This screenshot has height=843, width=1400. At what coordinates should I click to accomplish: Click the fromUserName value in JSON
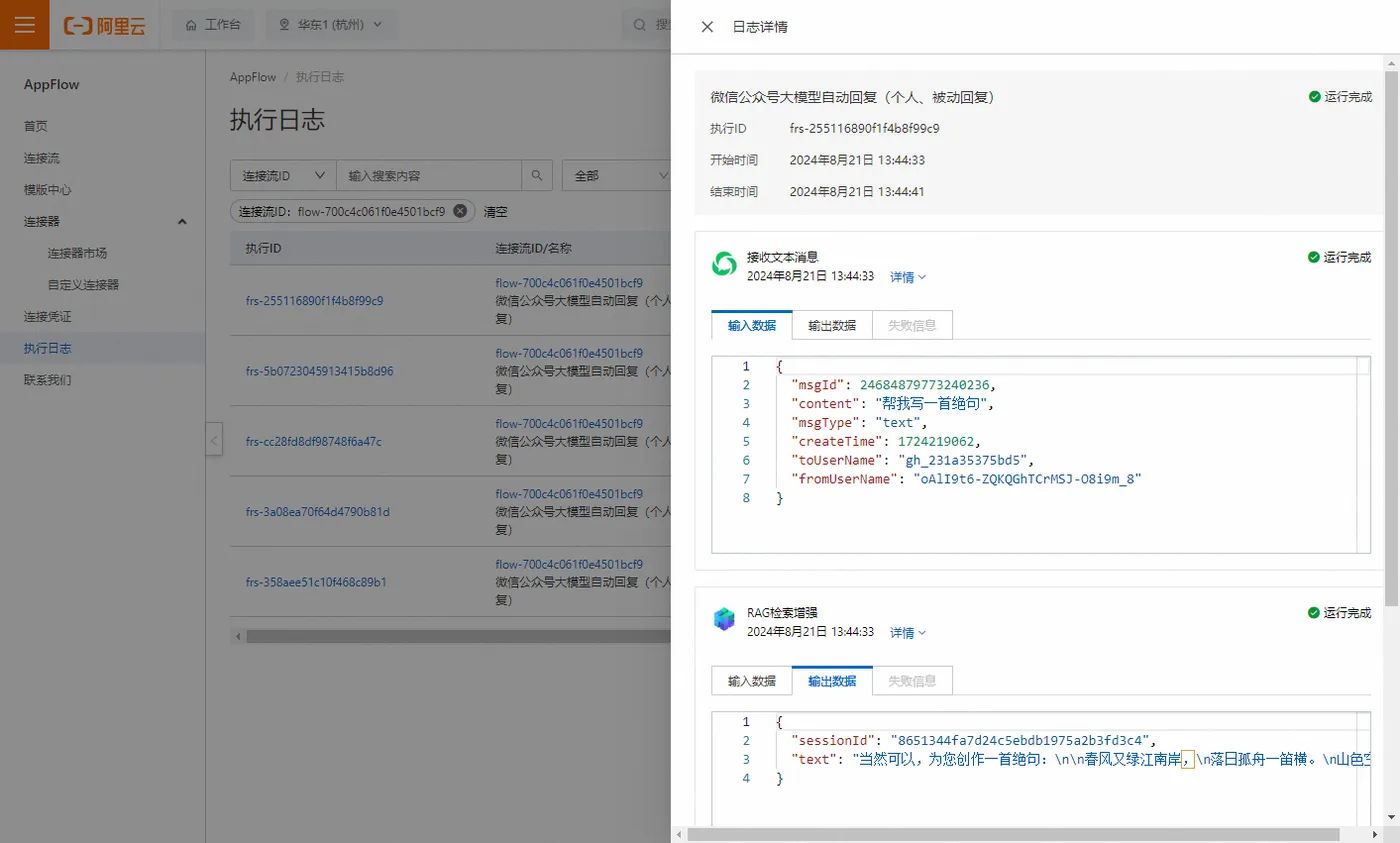(x=1026, y=480)
